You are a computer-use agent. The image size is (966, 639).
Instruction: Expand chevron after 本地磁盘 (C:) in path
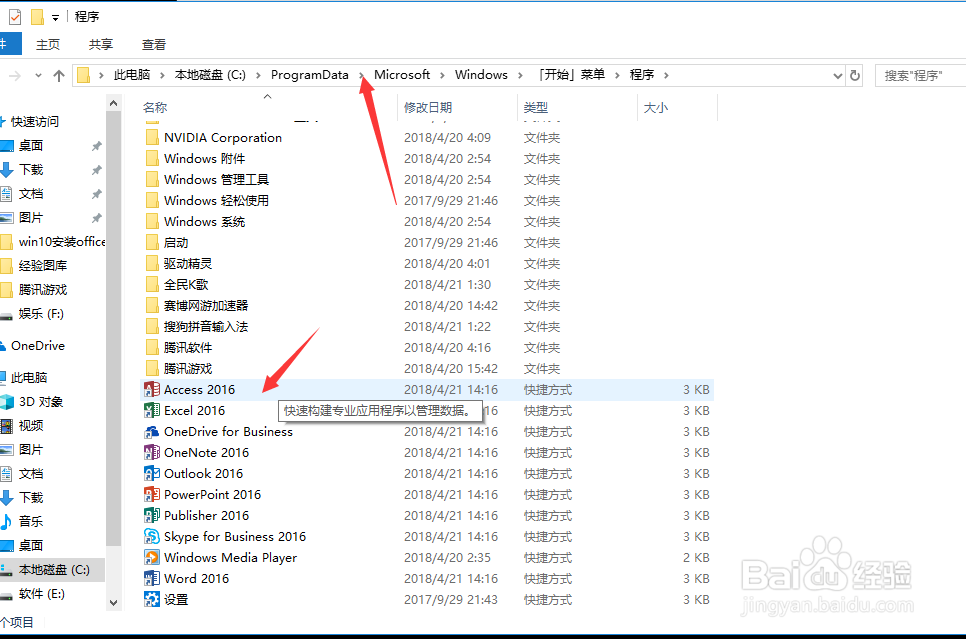[258, 75]
